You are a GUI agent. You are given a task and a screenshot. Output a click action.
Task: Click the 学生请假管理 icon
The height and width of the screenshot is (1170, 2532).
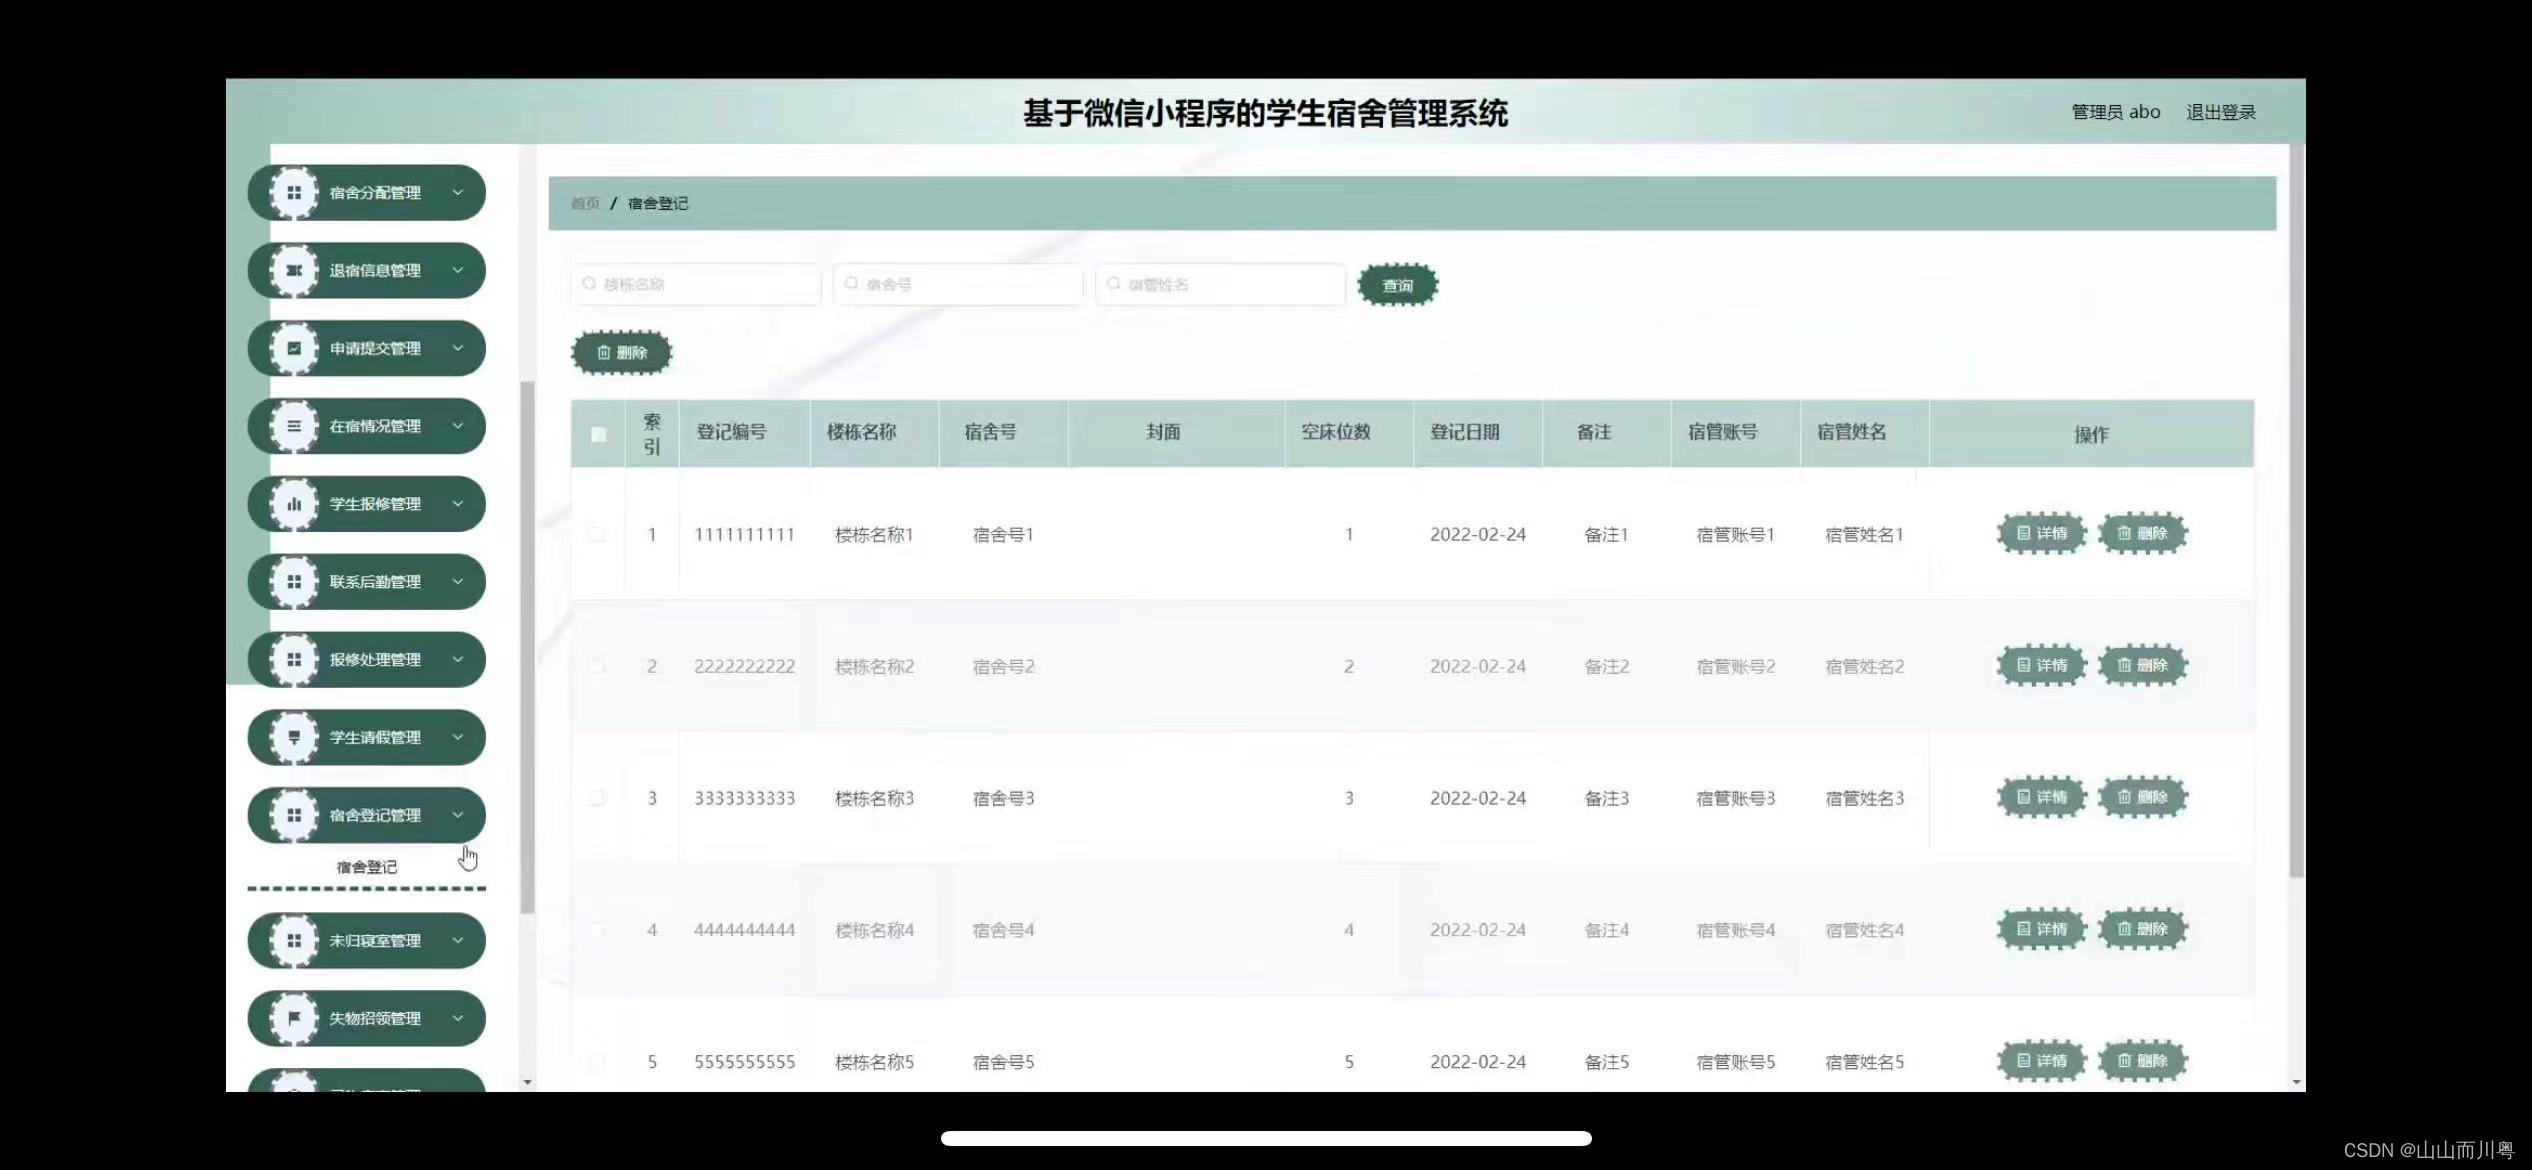pos(294,738)
